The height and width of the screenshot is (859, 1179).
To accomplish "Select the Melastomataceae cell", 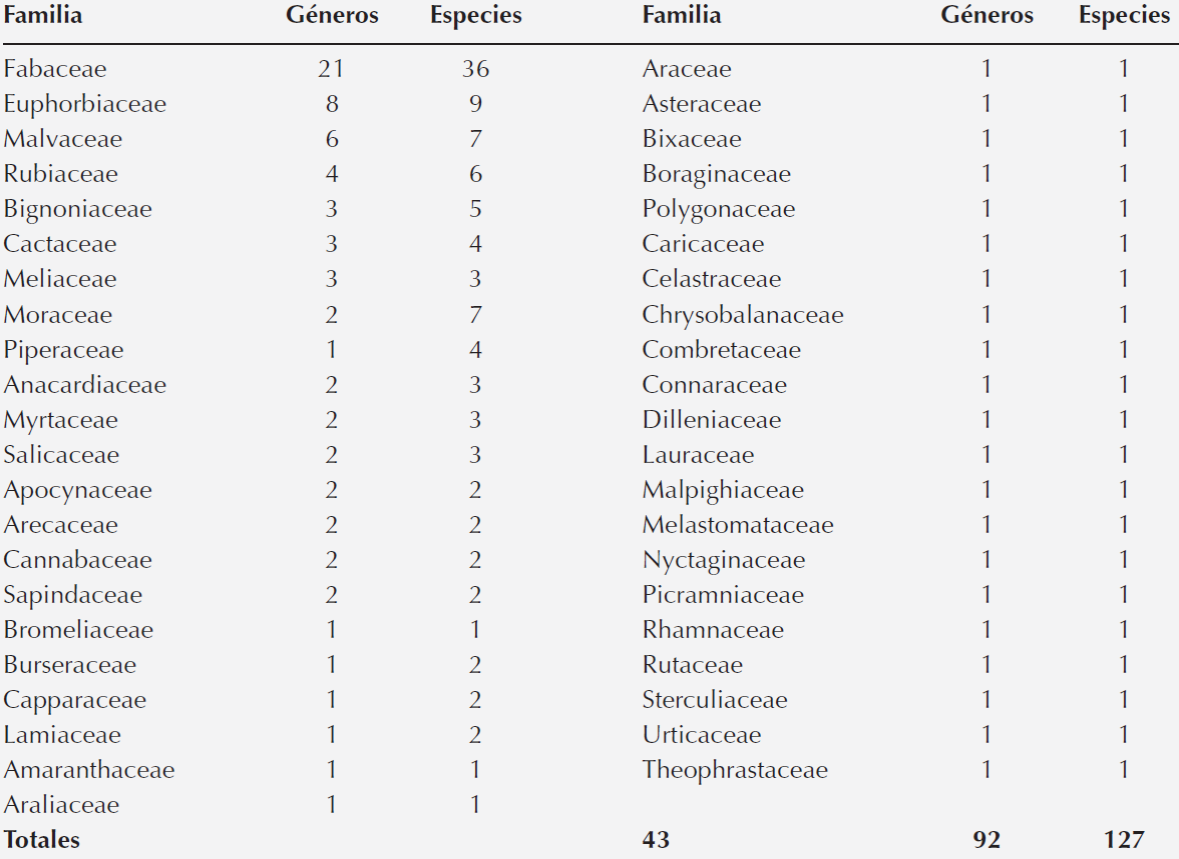I will [x=738, y=525].
